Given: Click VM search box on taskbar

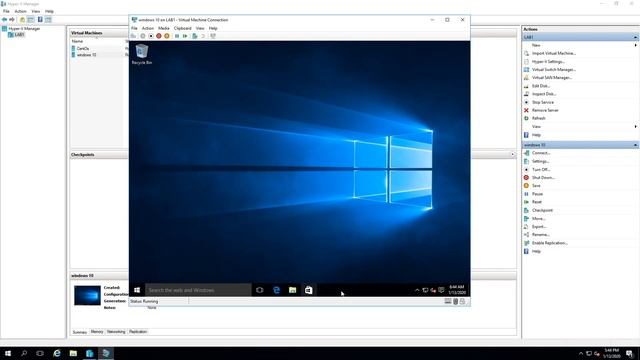Looking at the screenshot, I should coord(198,290).
